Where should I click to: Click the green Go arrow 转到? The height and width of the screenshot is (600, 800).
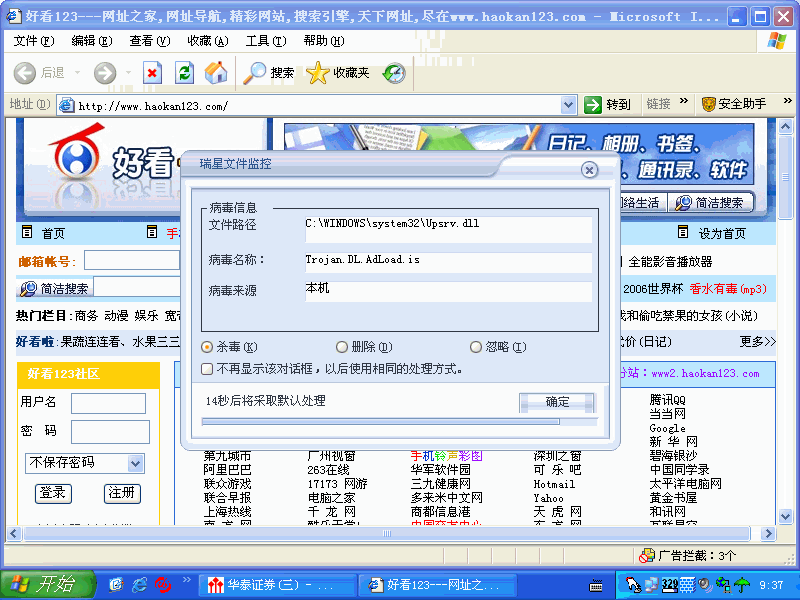[x=607, y=105]
